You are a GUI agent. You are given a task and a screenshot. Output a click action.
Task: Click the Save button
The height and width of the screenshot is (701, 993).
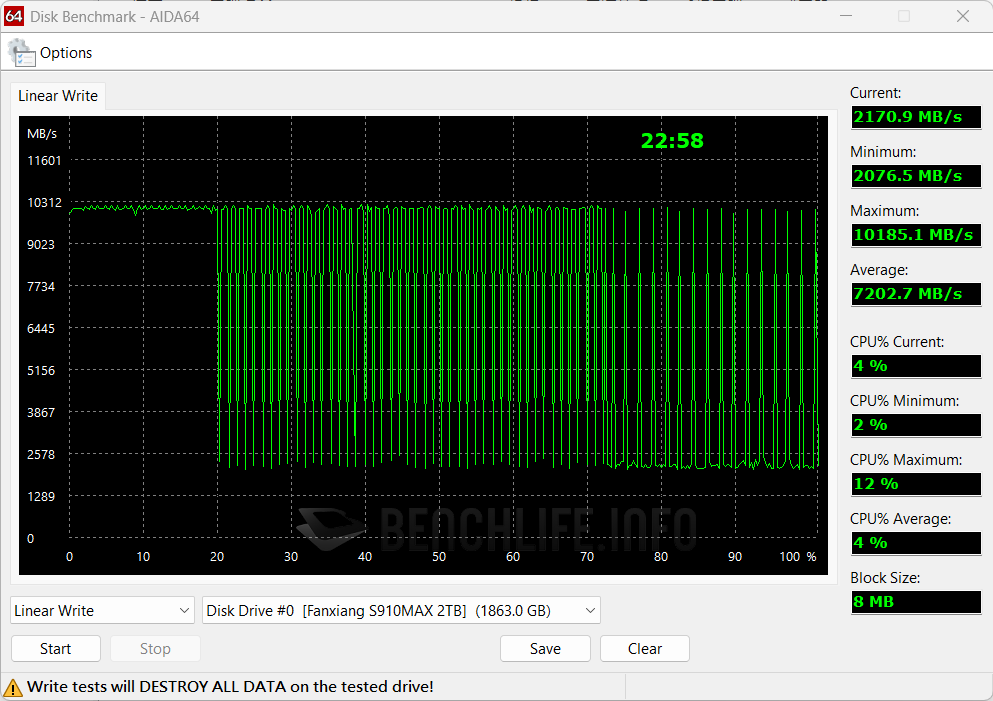[545, 648]
